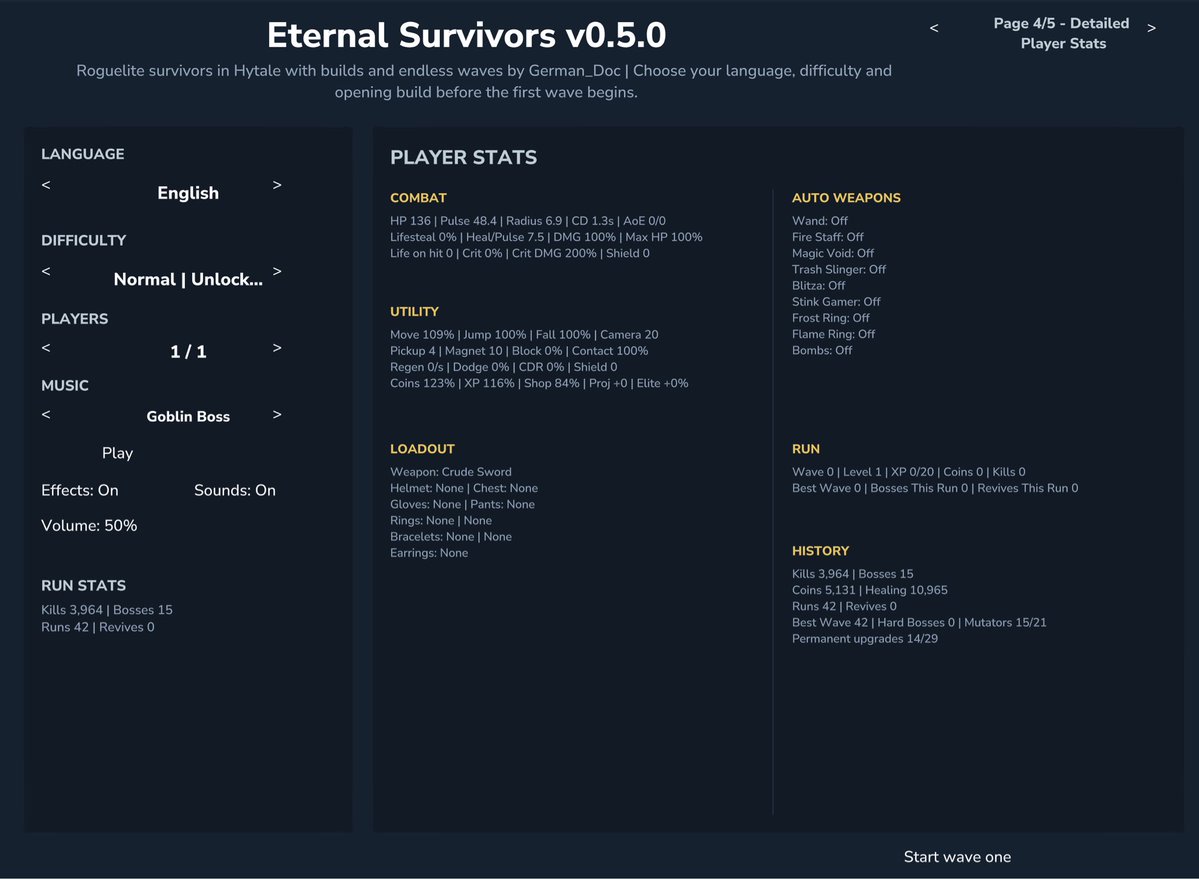
Task: Click the PLAYER STATS heading
Action: tap(463, 157)
